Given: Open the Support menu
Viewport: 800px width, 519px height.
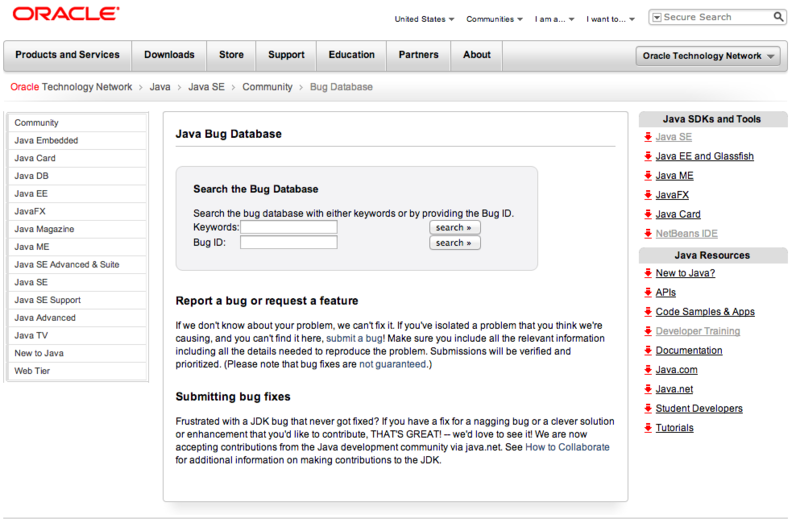Looking at the screenshot, I should coord(286,55).
